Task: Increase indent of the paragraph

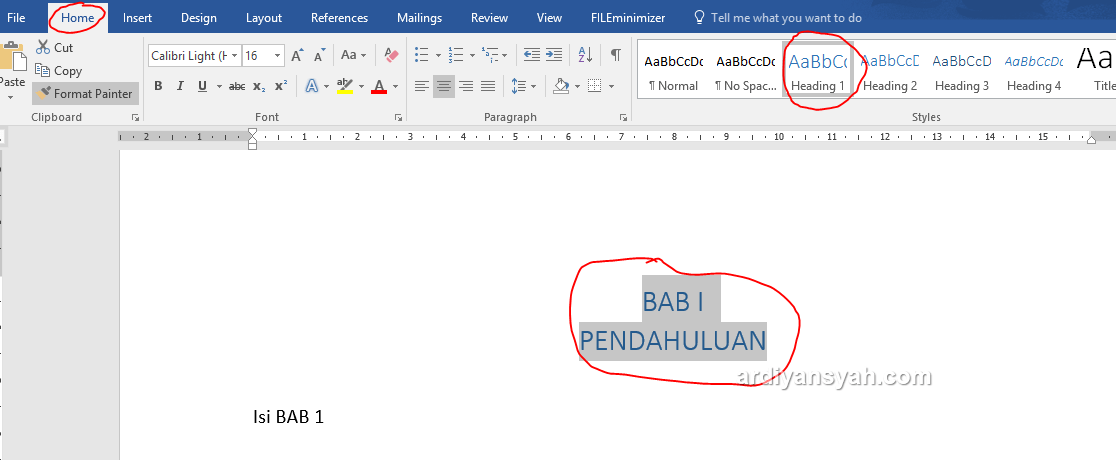Action: point(553,56)
